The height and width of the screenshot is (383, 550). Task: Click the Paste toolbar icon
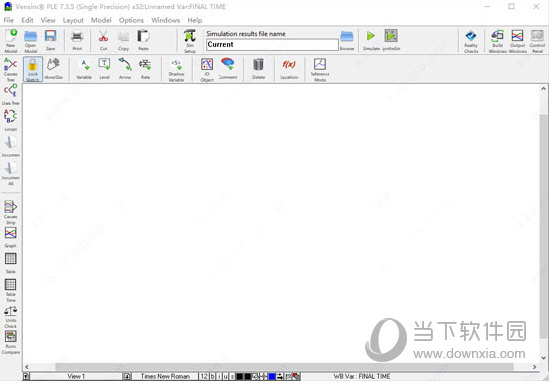(143, 40)
